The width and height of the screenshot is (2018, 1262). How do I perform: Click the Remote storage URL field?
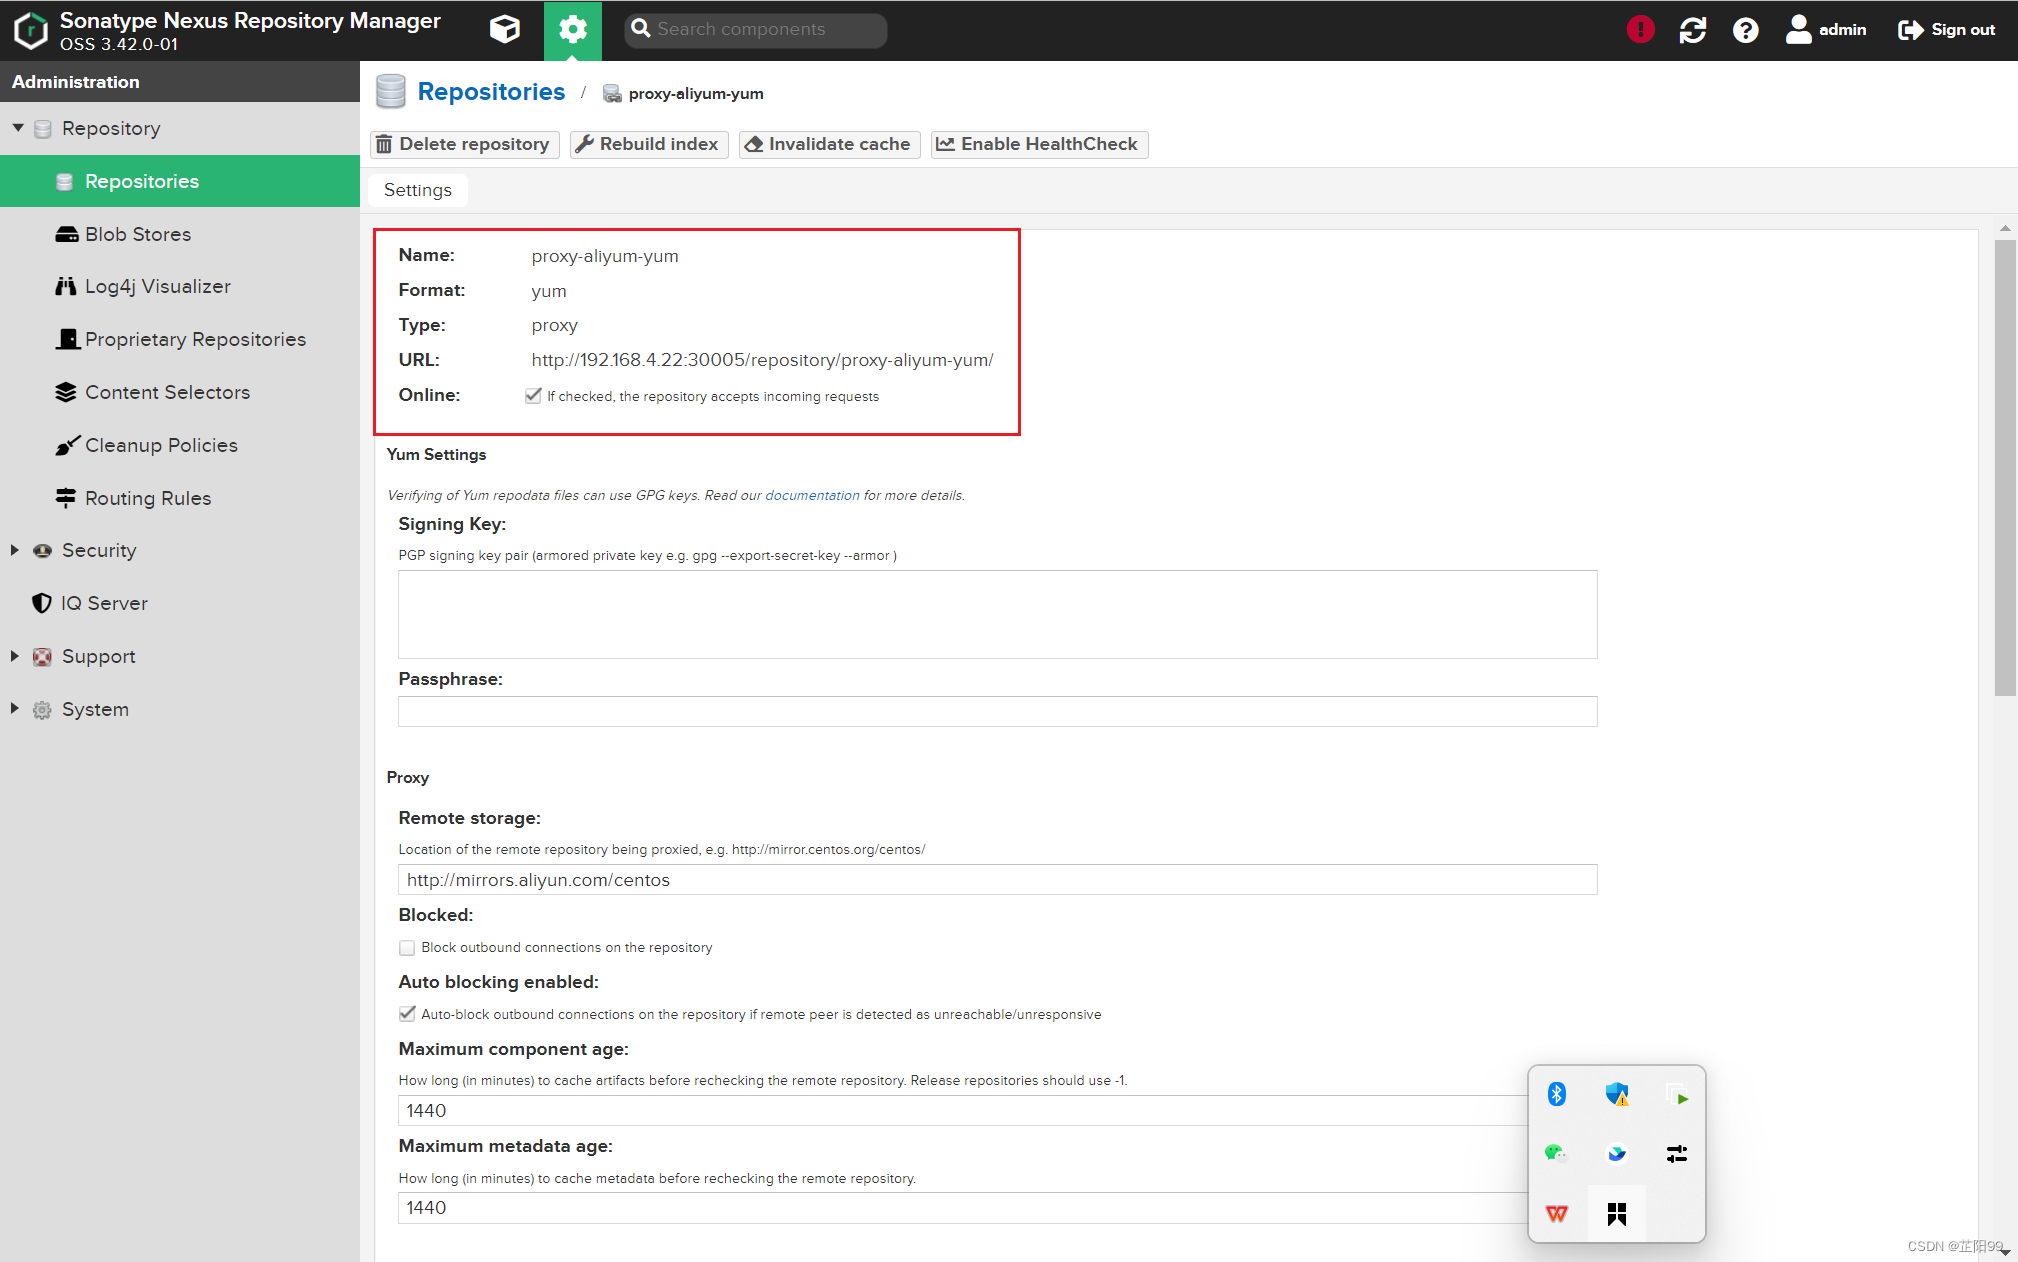[x=997, y=880]
